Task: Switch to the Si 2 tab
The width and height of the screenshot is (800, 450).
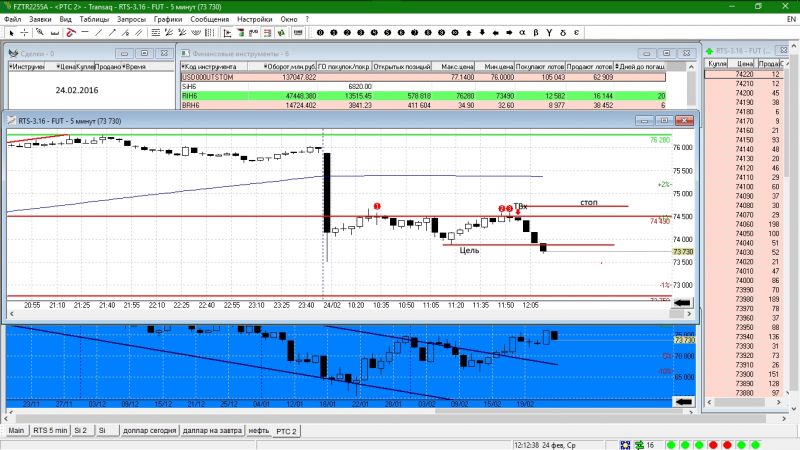Action: pyautogui.click(x=81, y=430)
